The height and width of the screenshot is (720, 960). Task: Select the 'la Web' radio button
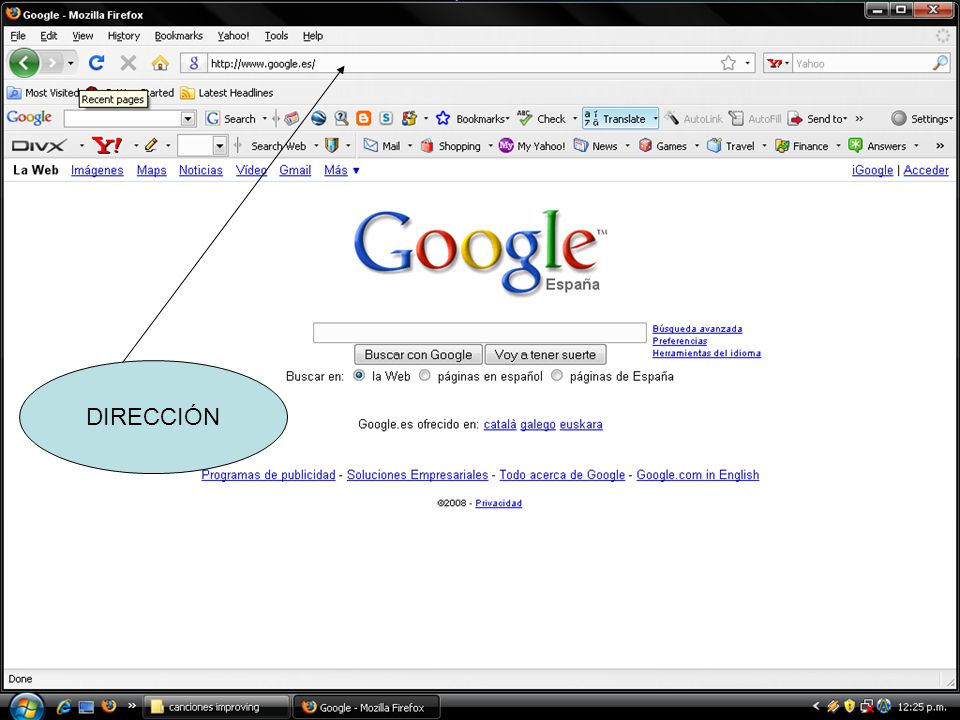tap(359, 375)
